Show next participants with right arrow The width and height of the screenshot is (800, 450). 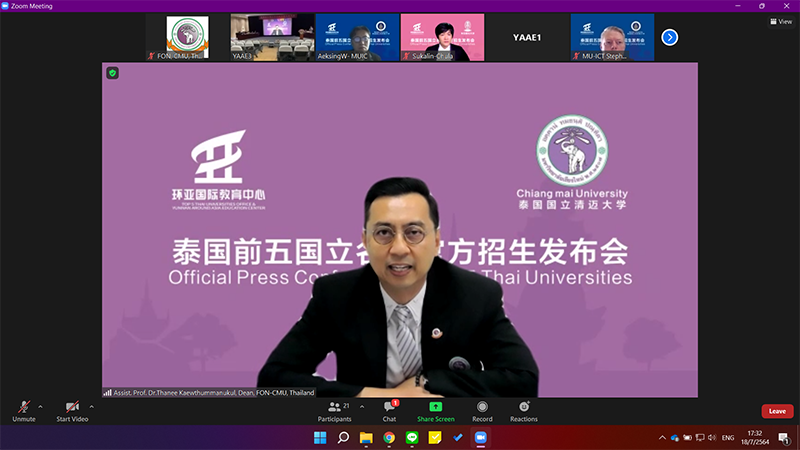pyautogui.click(x=670, y=37)
